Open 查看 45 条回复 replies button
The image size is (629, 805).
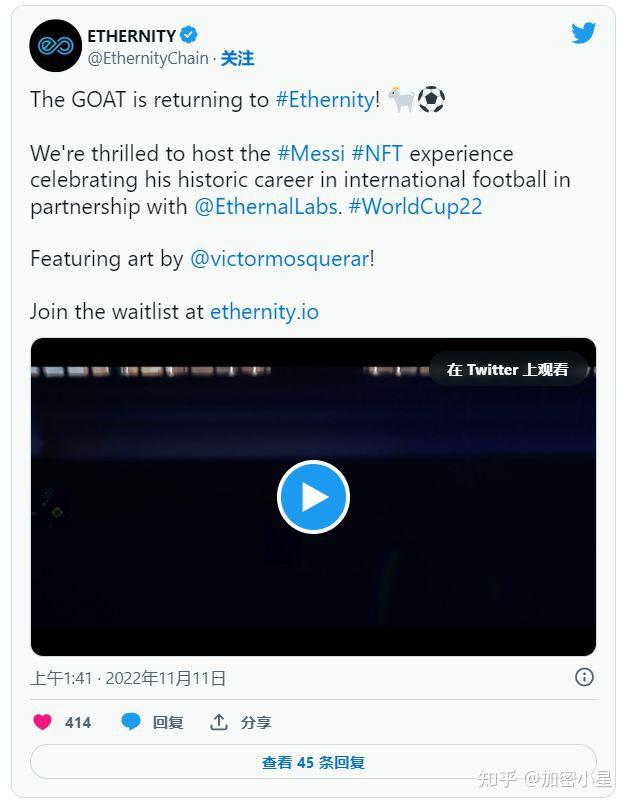tap(314, 761)
